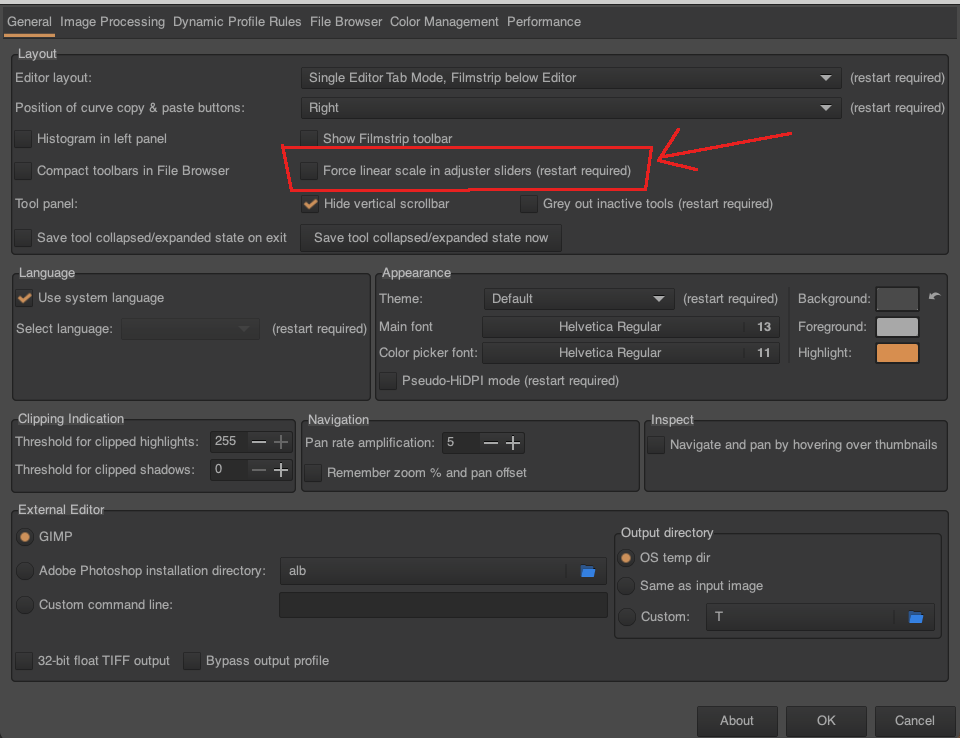The height and width of the screenshot is (738, 960).
Task: Click the OK button
Action: click(825, 720)
